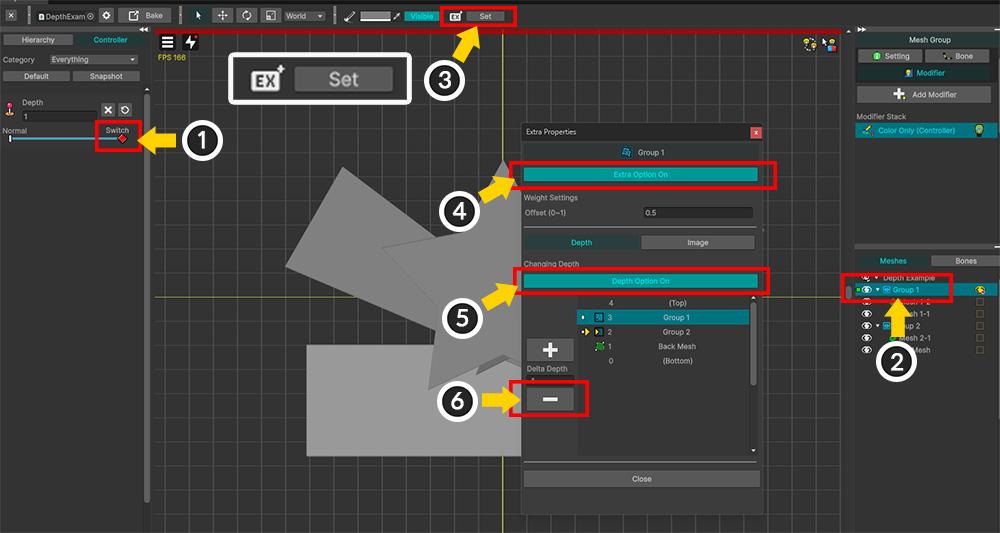The image size is (1000, 533).
Task: Click the hamburger menu icon in viewport
Action: point(167,42)
